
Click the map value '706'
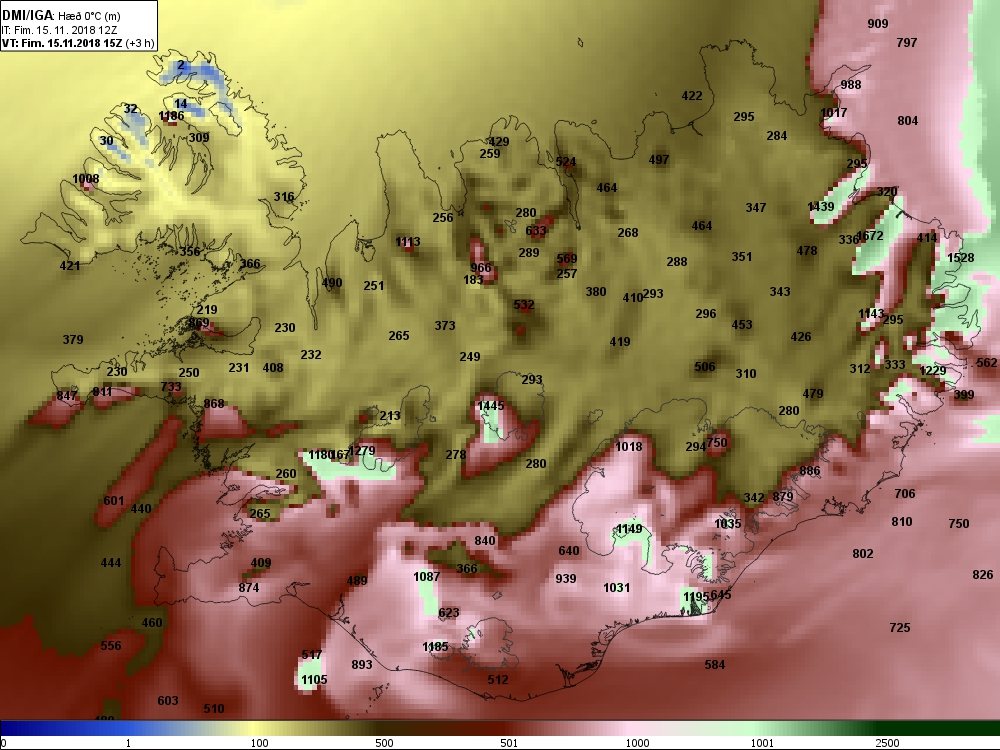(x=904, y=494)
